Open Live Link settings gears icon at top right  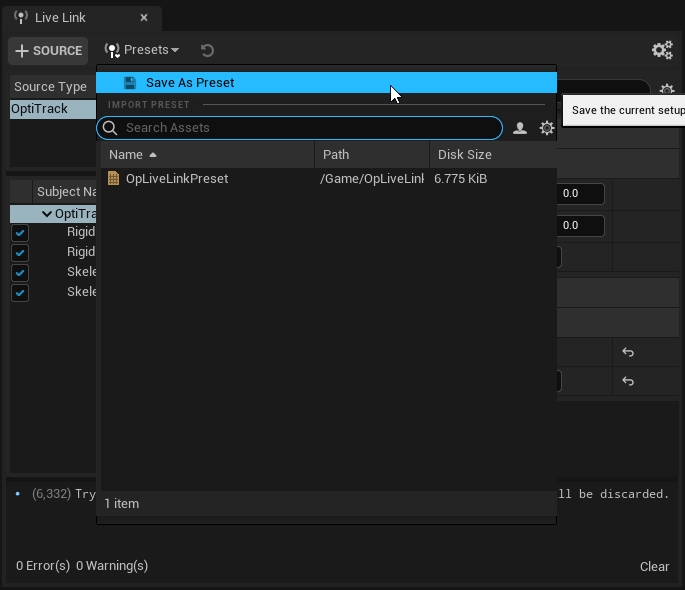(661, 50)
